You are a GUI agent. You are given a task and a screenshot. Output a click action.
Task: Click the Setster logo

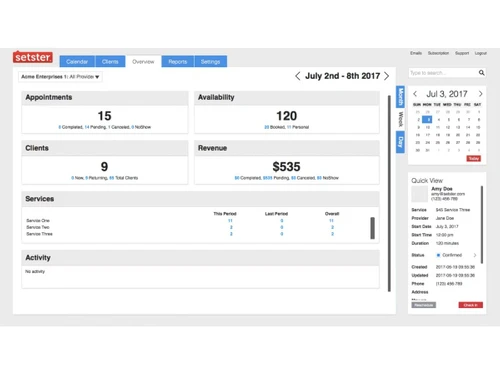click(33, 57)
